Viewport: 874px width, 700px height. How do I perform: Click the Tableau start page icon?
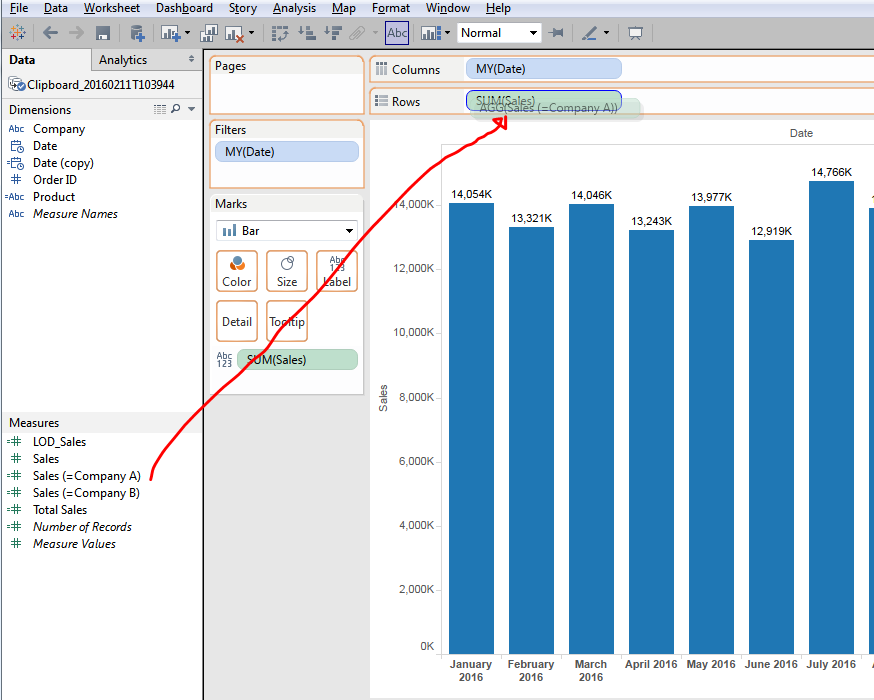(x=17, y=33)
